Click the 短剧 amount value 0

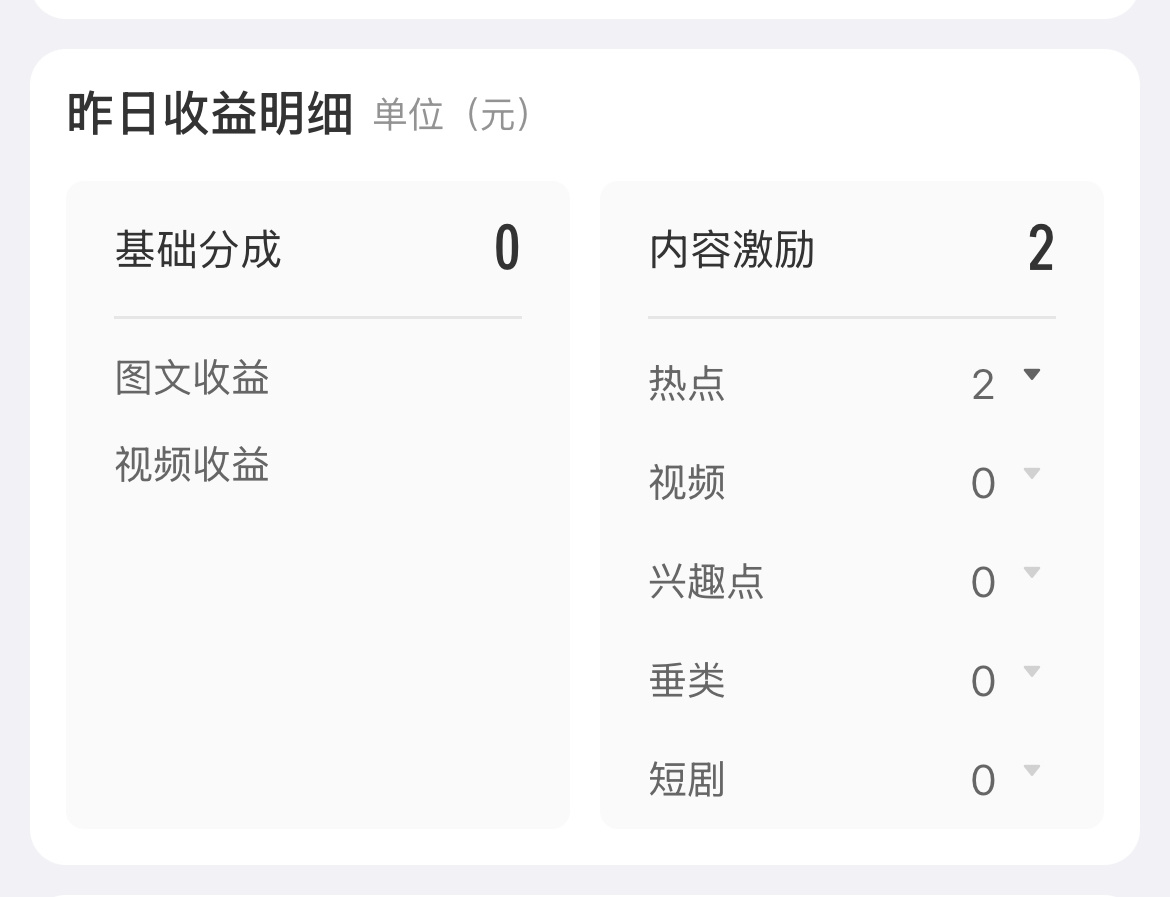(983, 781)
